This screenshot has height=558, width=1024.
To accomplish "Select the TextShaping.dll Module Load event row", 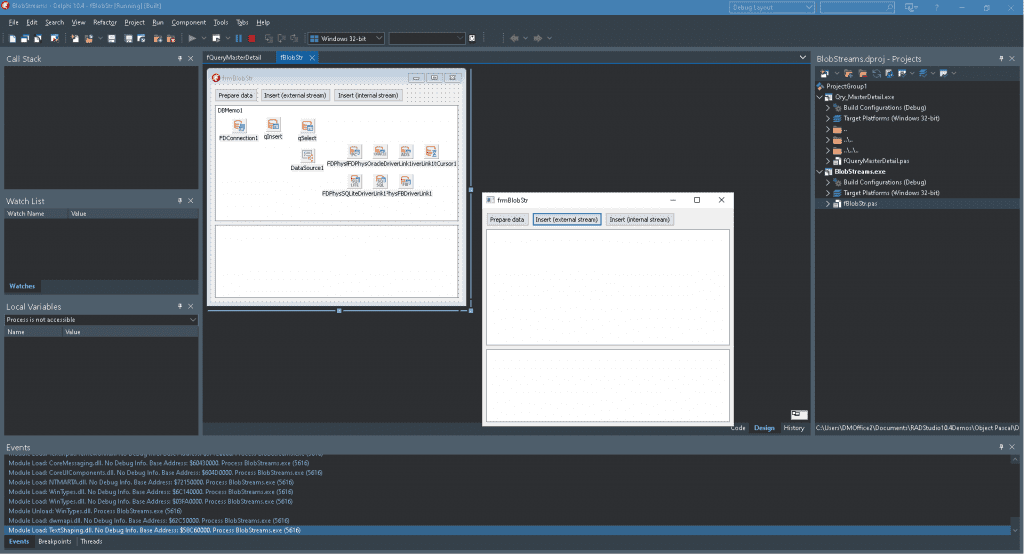I will [507, 531].
